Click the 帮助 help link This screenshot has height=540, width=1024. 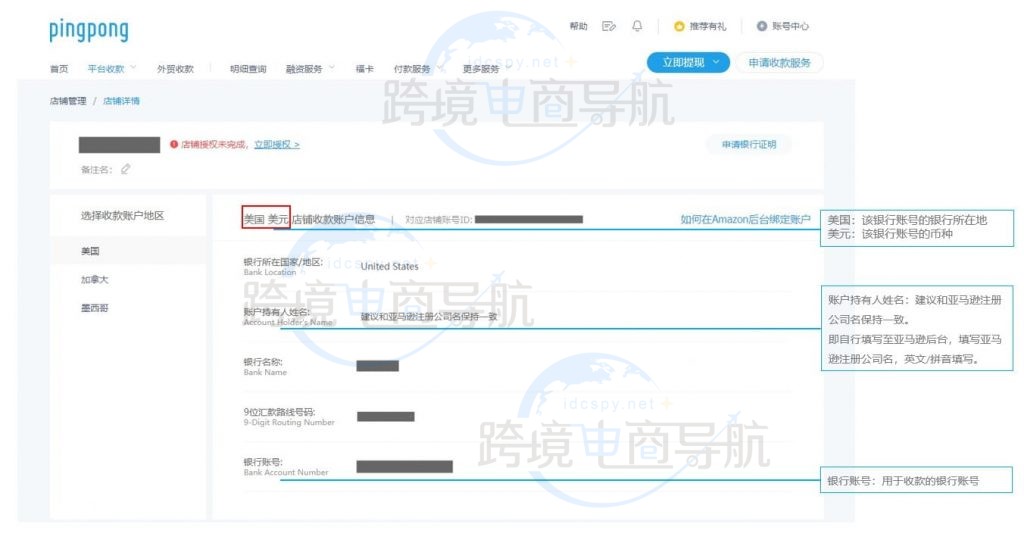(x=579, y=26)
